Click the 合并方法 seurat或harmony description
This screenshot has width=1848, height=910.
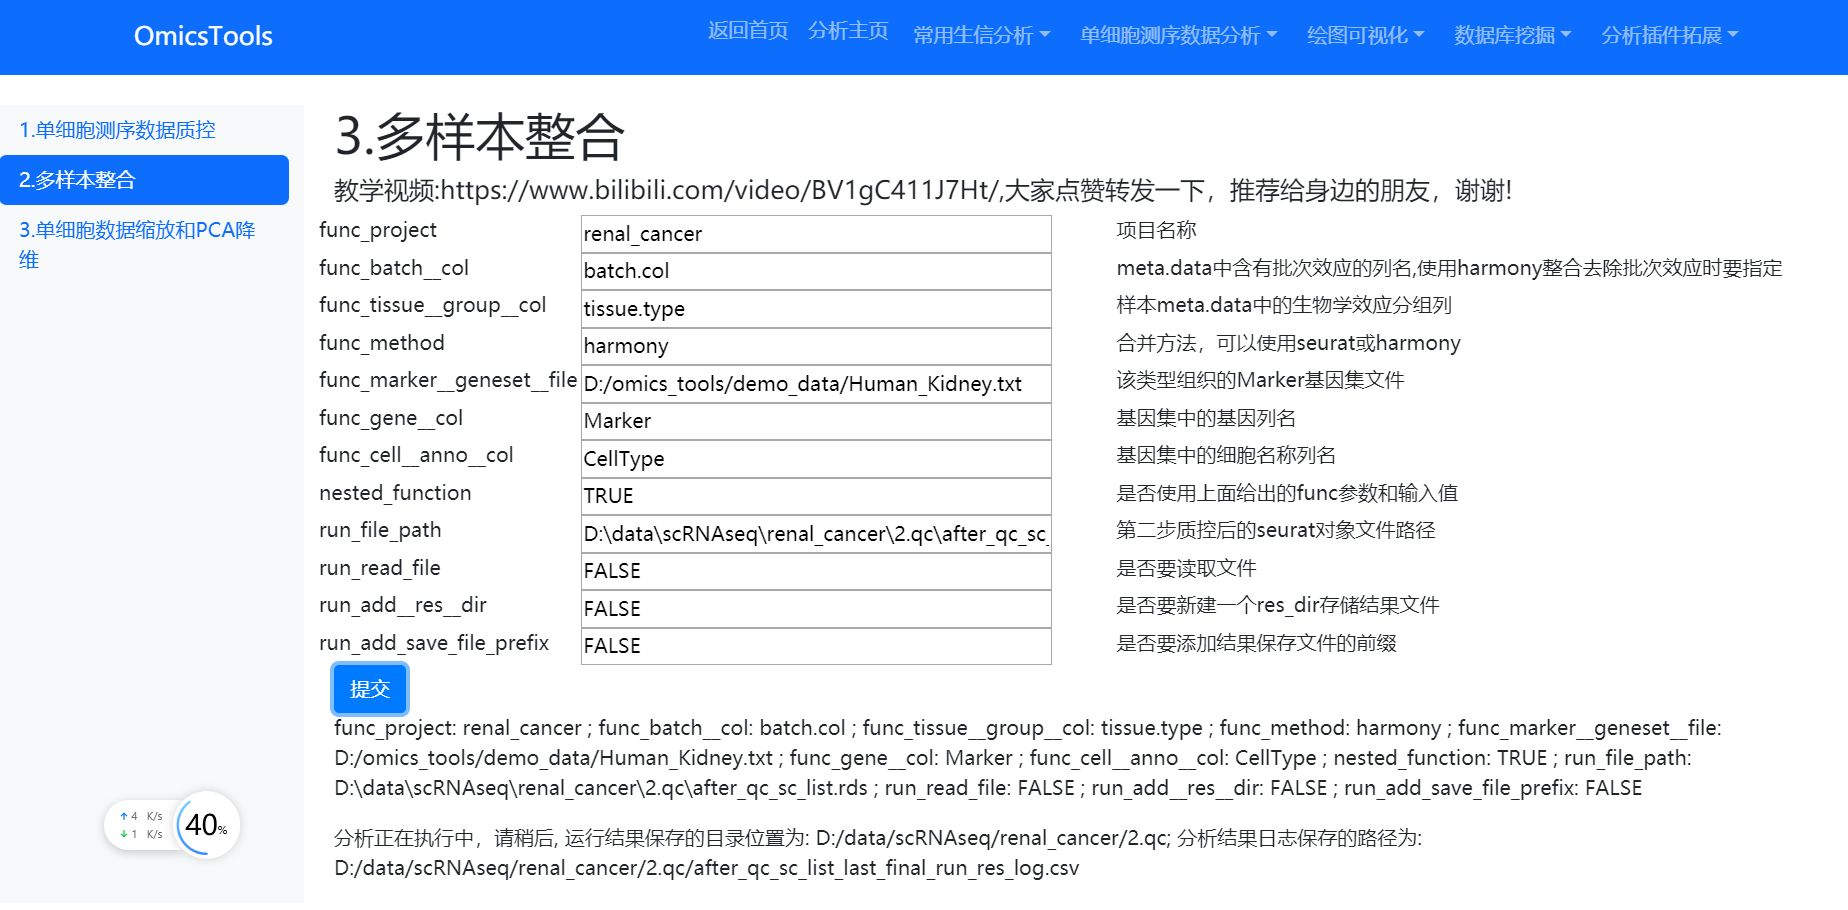pos(1288,343)
